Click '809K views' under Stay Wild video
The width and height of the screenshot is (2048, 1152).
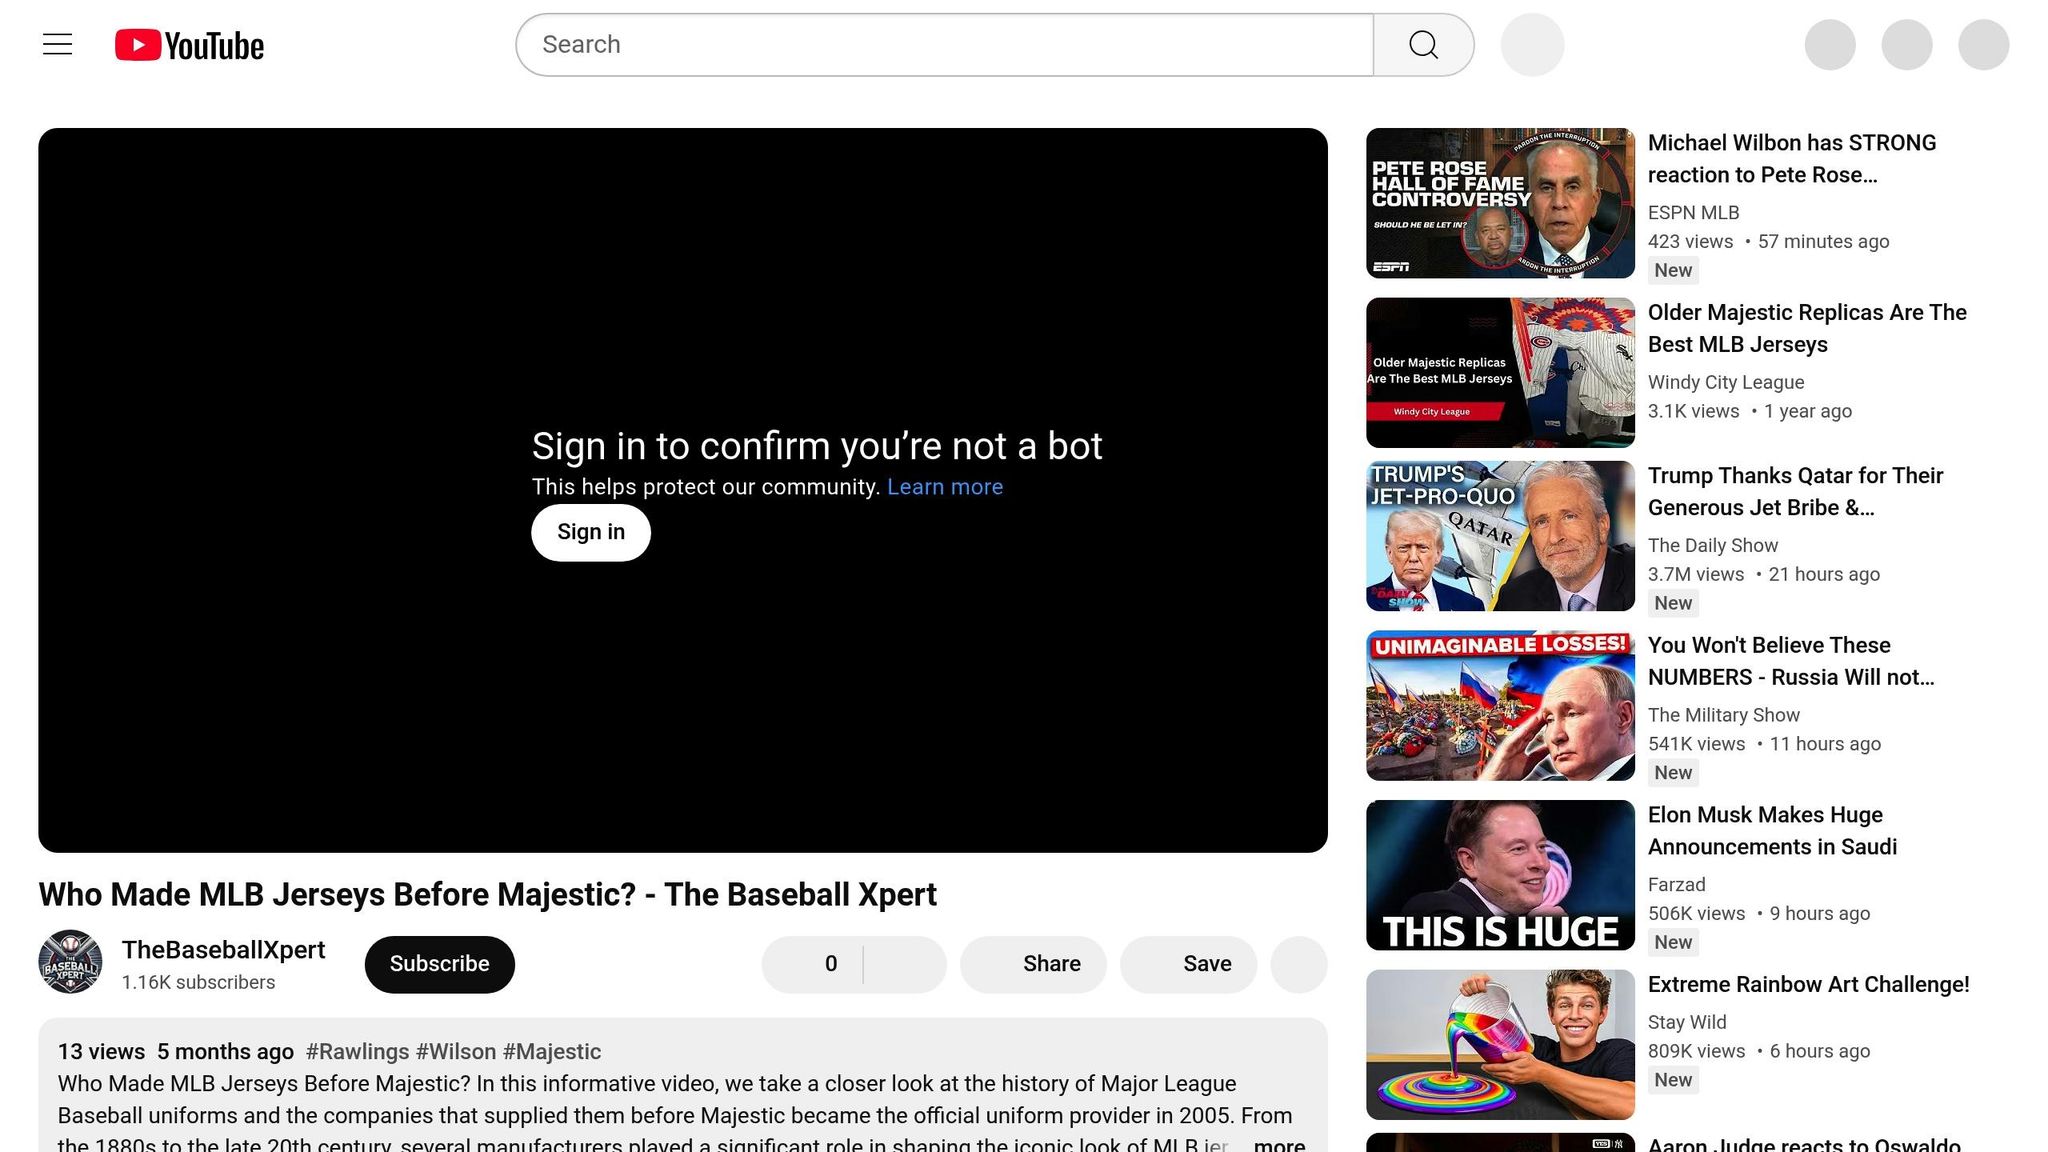tap(1696, 1051)
